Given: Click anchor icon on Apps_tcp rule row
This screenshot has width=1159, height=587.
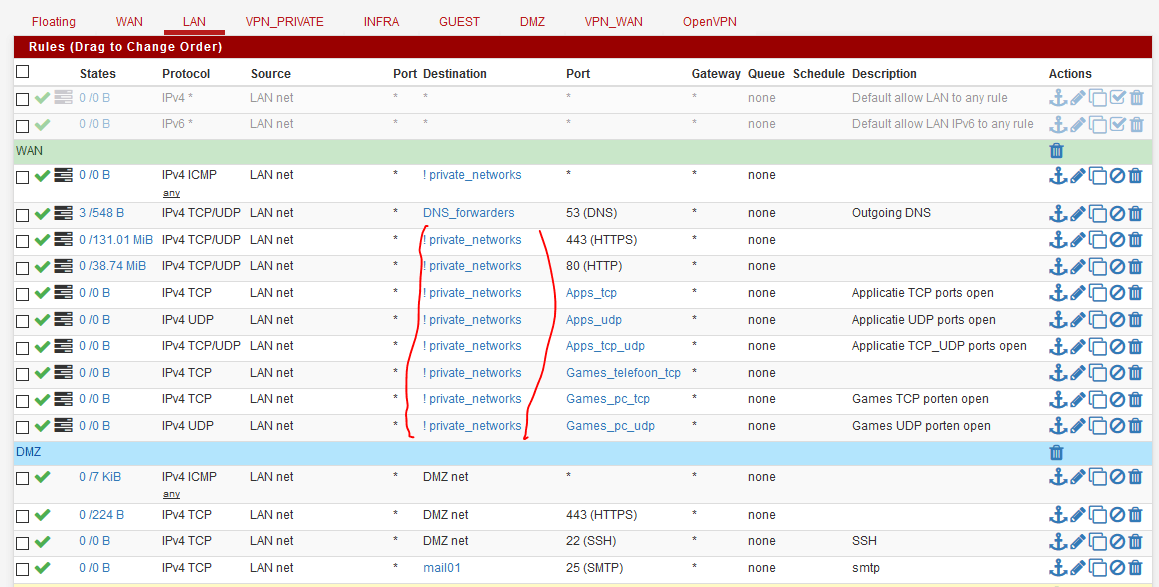Looking at the screenshot, I should coord(1058,294).
